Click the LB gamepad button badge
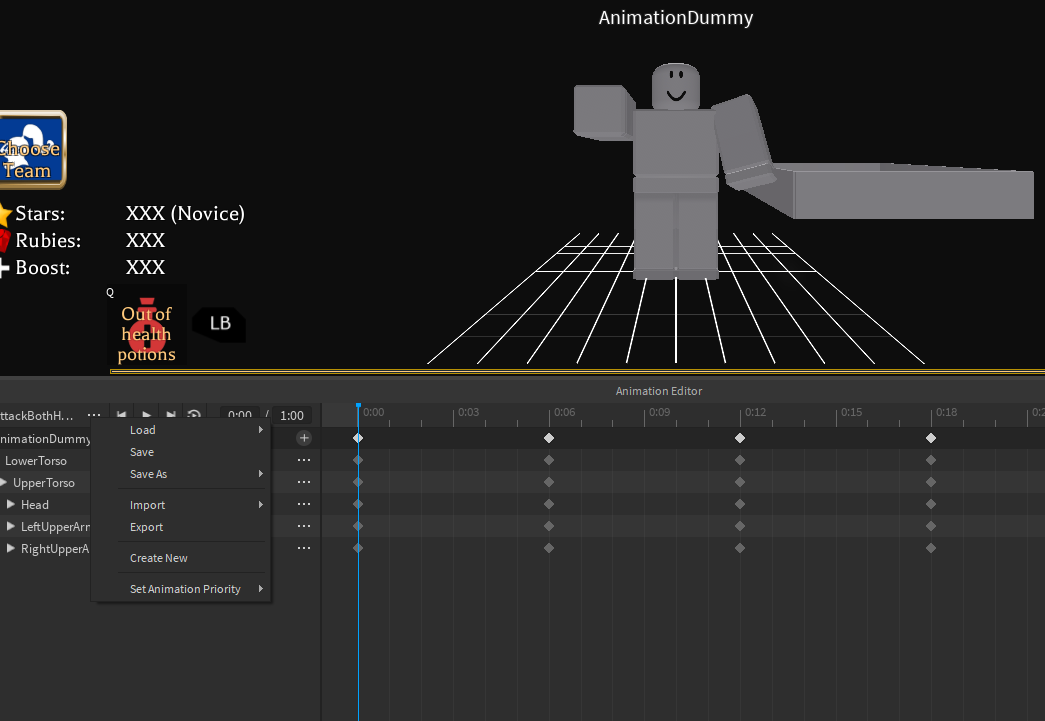The width and height of the screenshot is (1045, 721). tap(219, 325)
